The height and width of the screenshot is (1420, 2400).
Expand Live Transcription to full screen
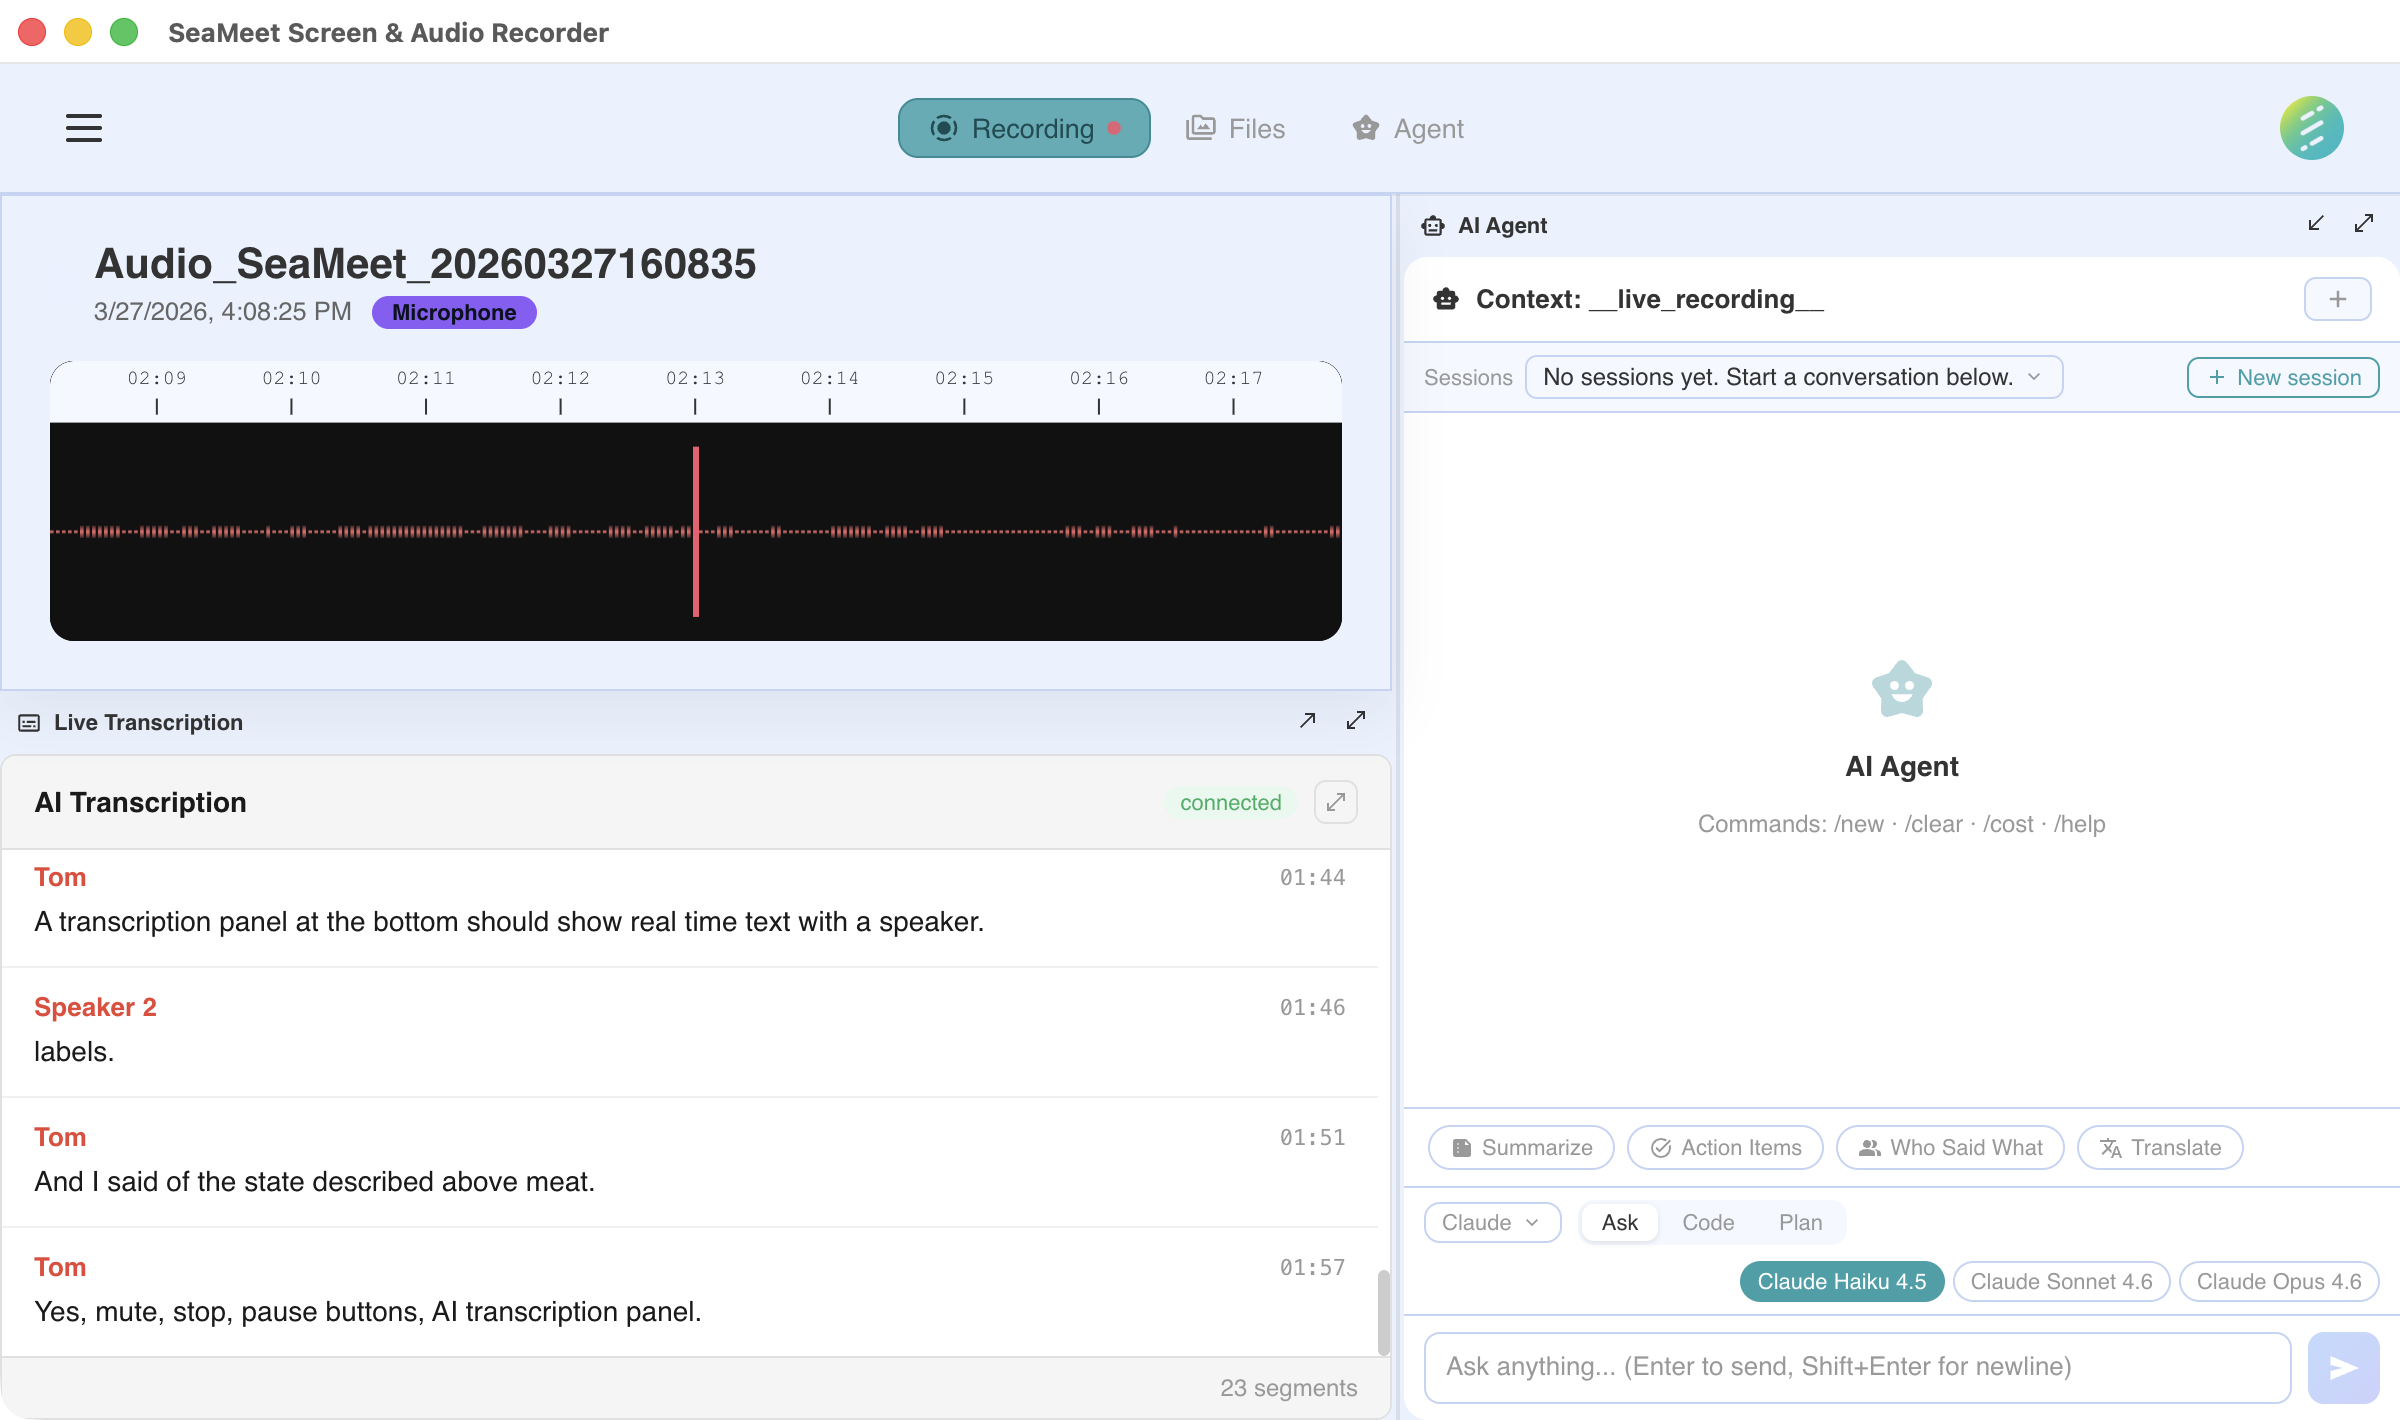click(x=1356, y=720)
